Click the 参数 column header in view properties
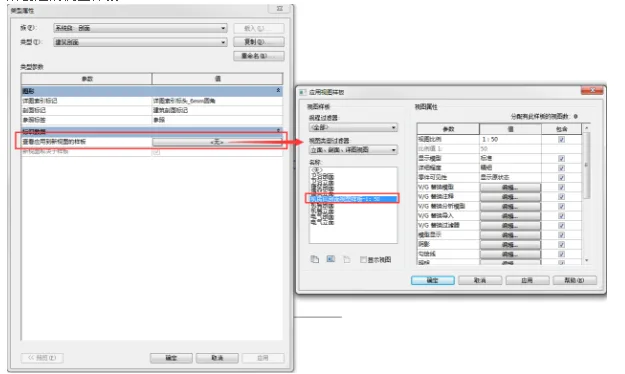 tap(448, 129)
